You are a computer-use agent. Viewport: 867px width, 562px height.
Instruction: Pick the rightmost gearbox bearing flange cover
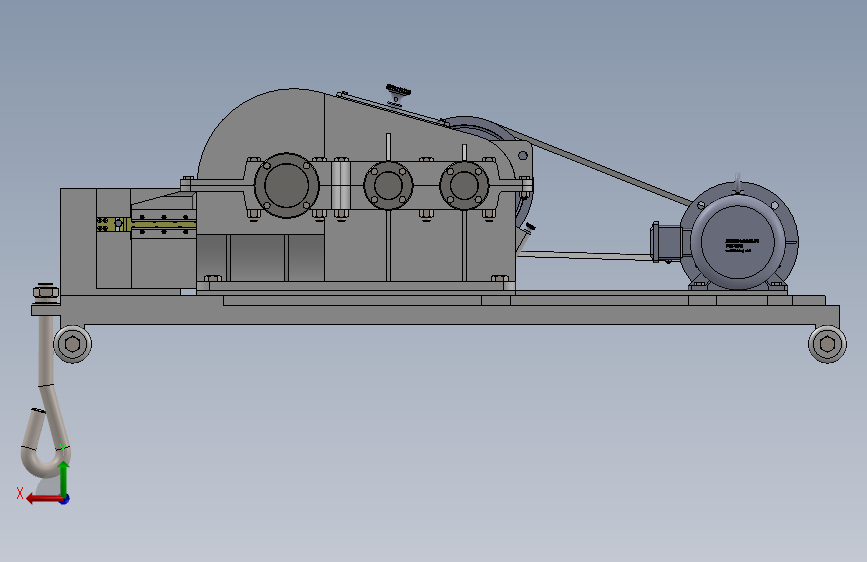pos(464,185)
